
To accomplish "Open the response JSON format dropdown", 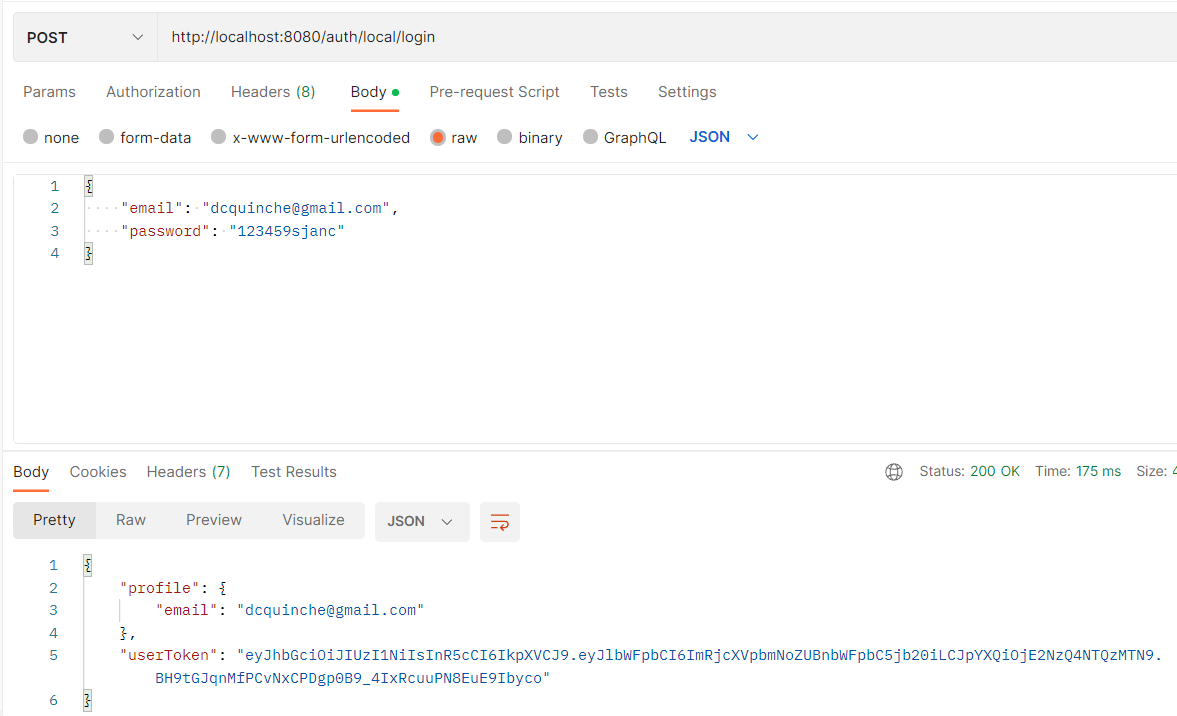I will click(x=421, y=521).
